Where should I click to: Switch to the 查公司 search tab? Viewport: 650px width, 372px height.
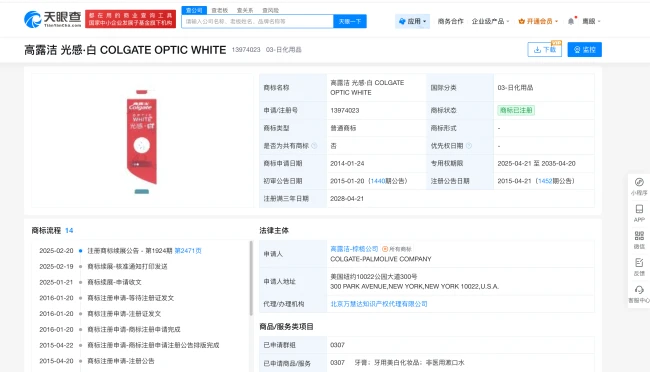194,10
